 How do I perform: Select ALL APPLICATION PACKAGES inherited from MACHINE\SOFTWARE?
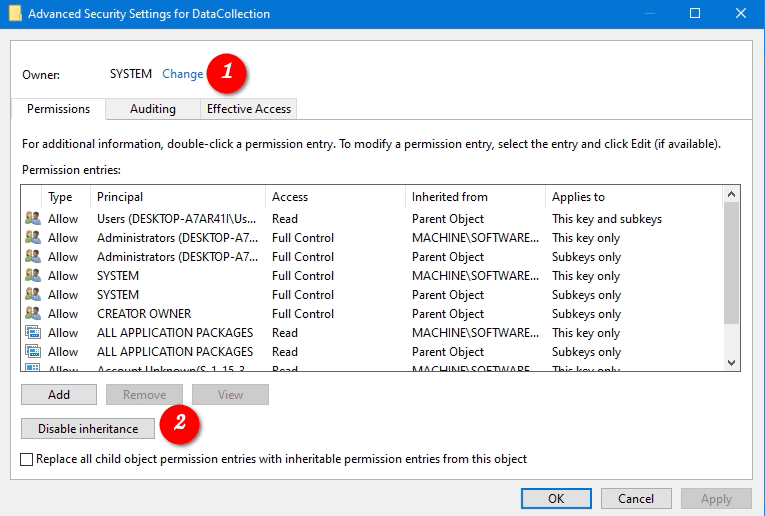click(175, 333)
